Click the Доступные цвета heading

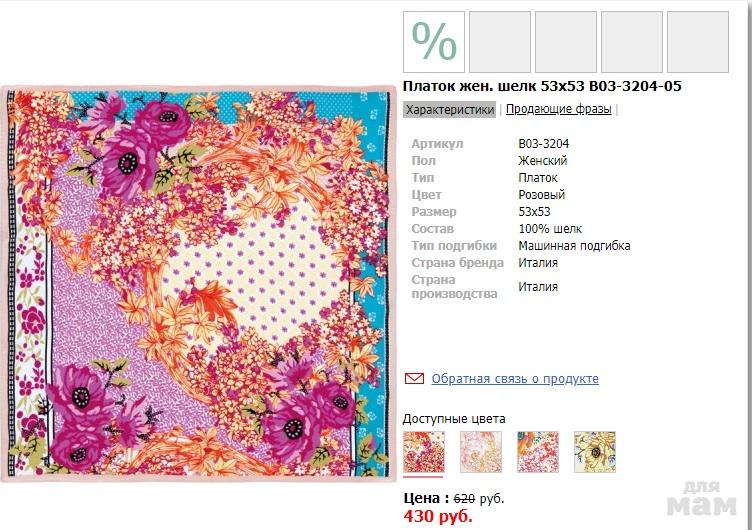coord(454,419)
